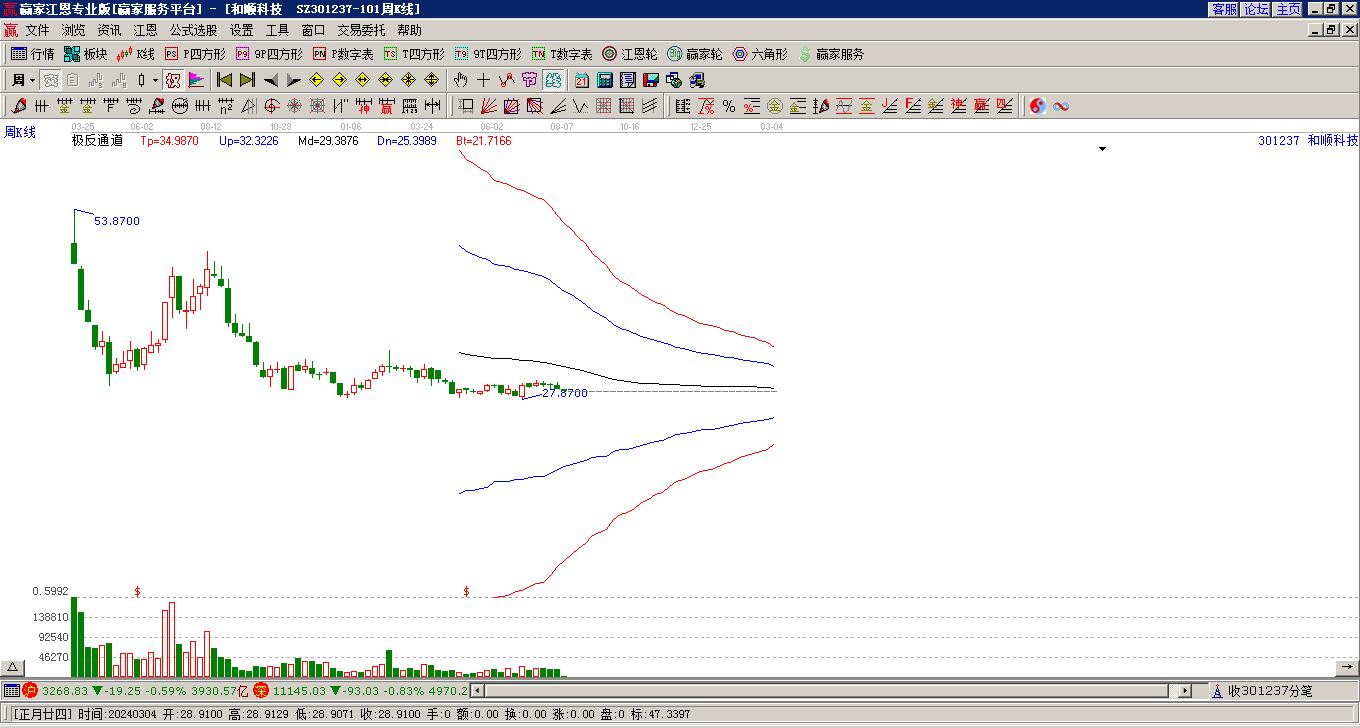
Task: Click the 301237 和顺科技 stock label
Action: [x=1308, y=141]
